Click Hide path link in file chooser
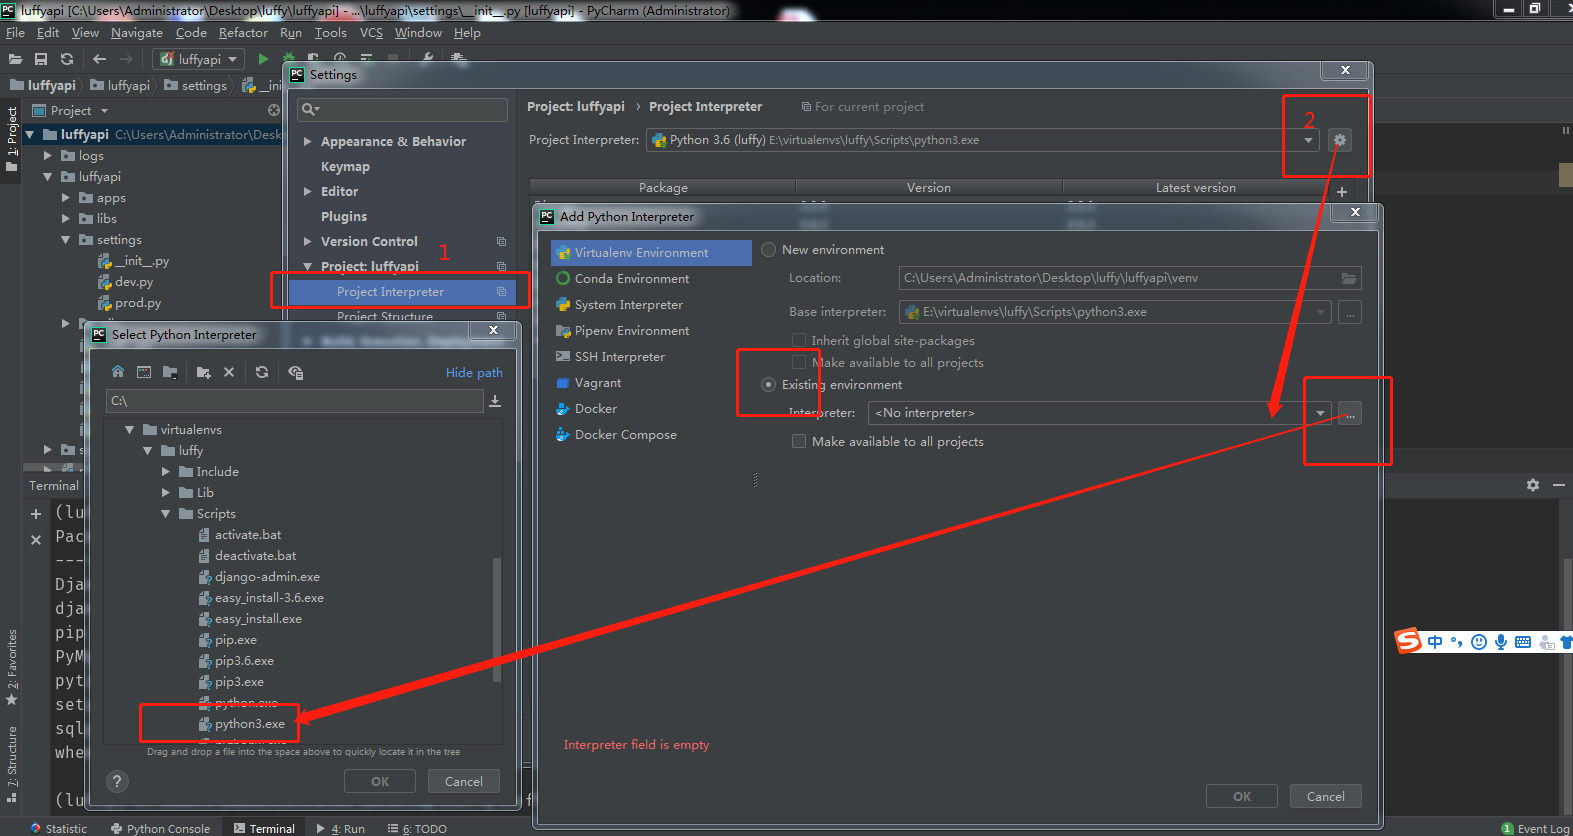Viewport: 1573px width, 836px height. pos(474,373)
